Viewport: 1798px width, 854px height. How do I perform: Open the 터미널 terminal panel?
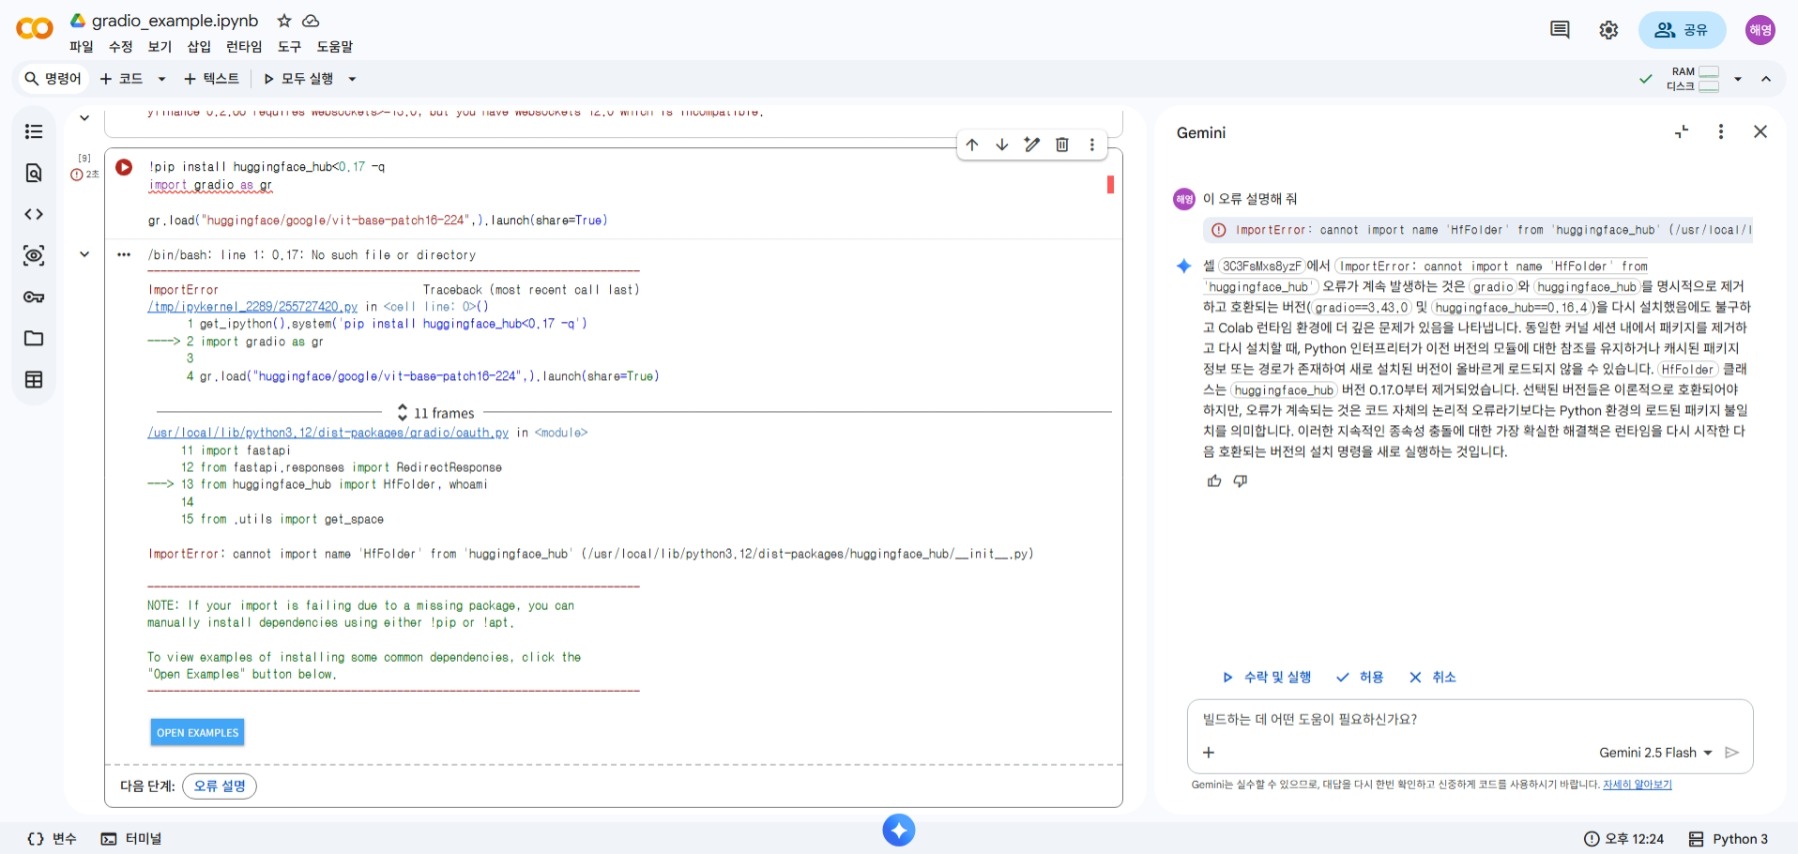[131, 839]
